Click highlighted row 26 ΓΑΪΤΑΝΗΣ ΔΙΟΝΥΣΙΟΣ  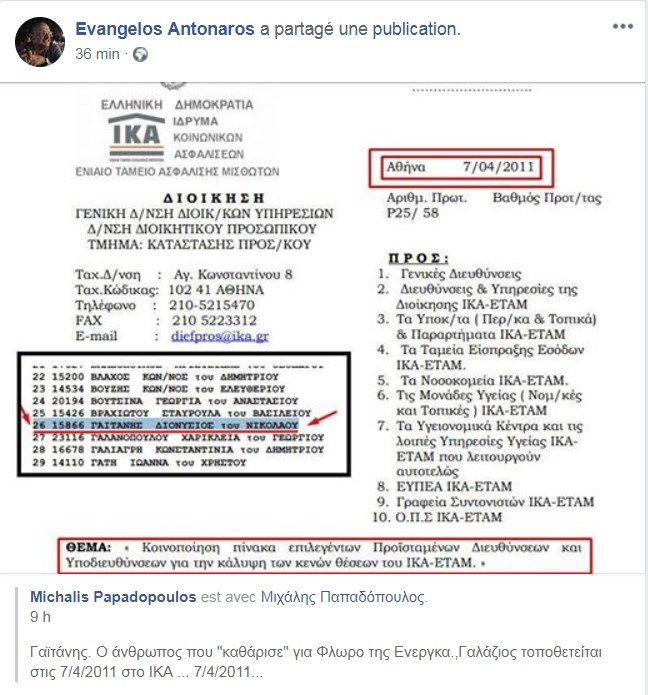pyautogui.click(x=165, y=425)
